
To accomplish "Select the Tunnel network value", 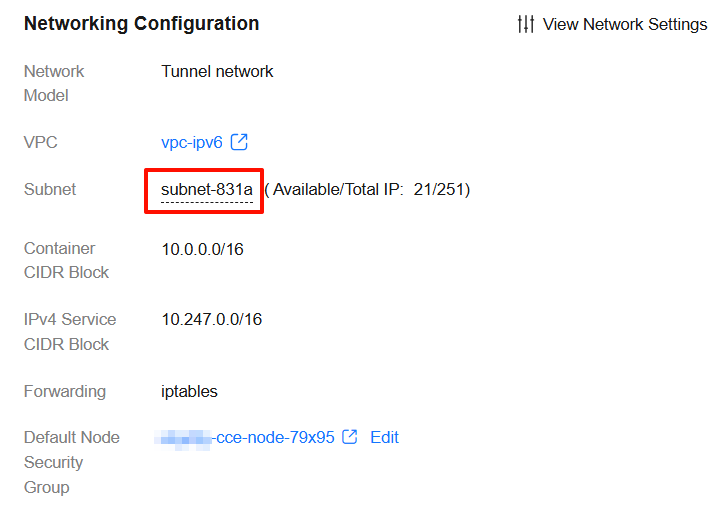I will point(217,72).
